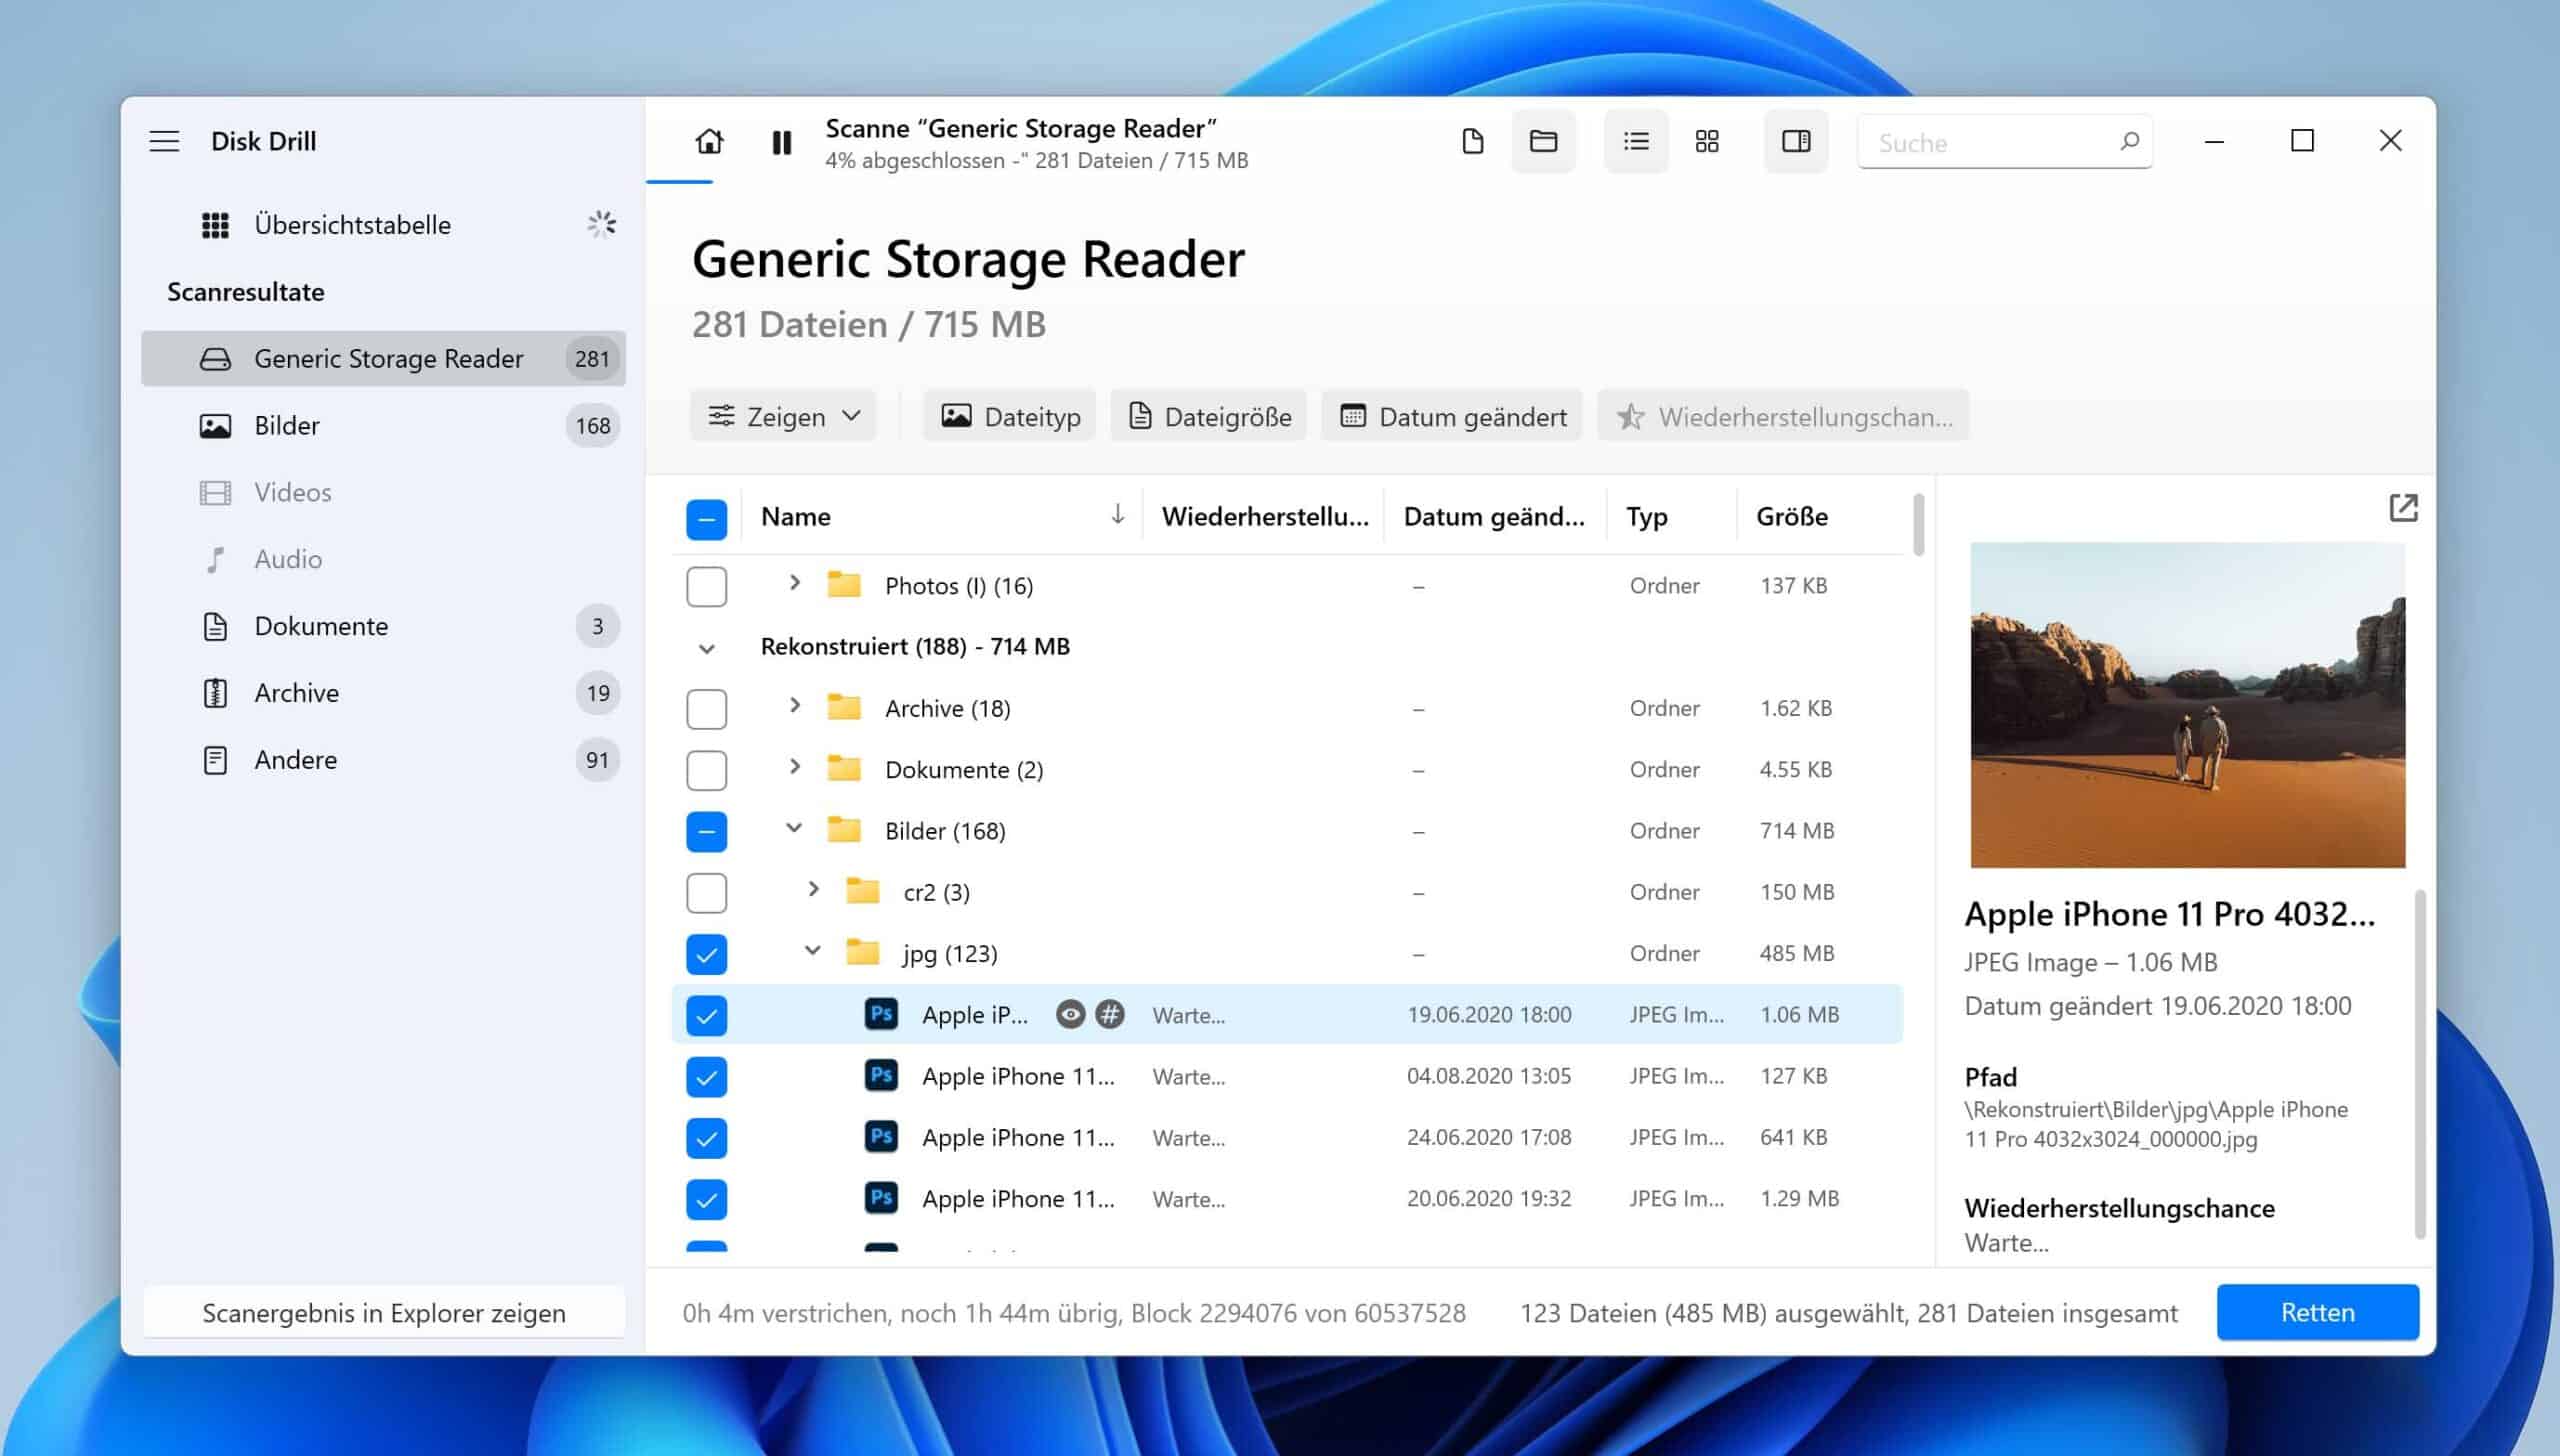Click the desert photo preview thumbnail
Viewport: 2560px width, 1456px height.
click(x=2188, y=705)
